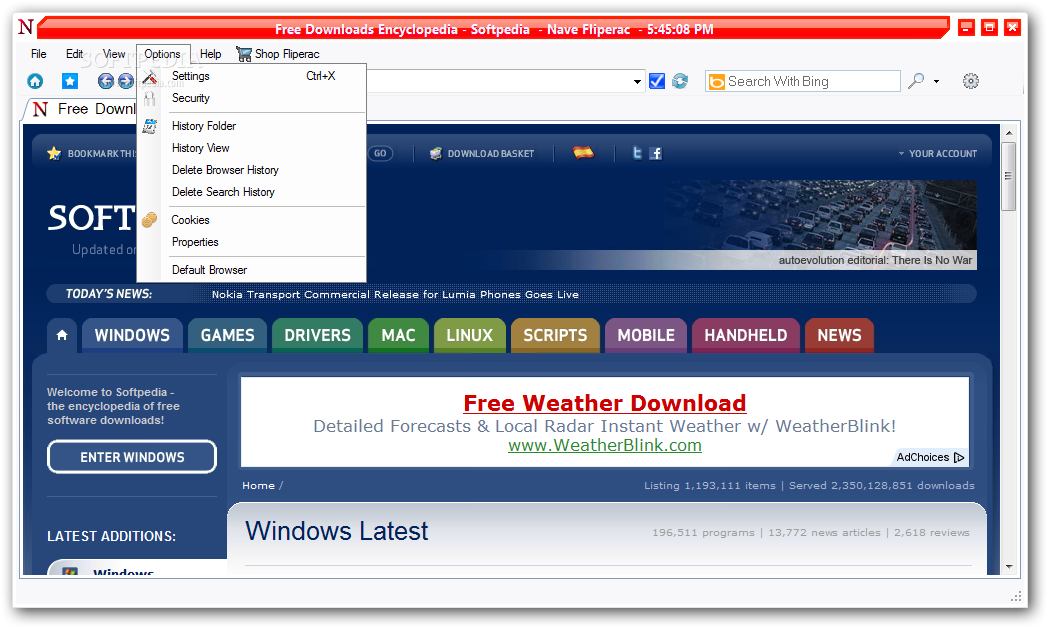Open Free Weather Download ad link
The image size is (1048, 628).
[605, 404]
